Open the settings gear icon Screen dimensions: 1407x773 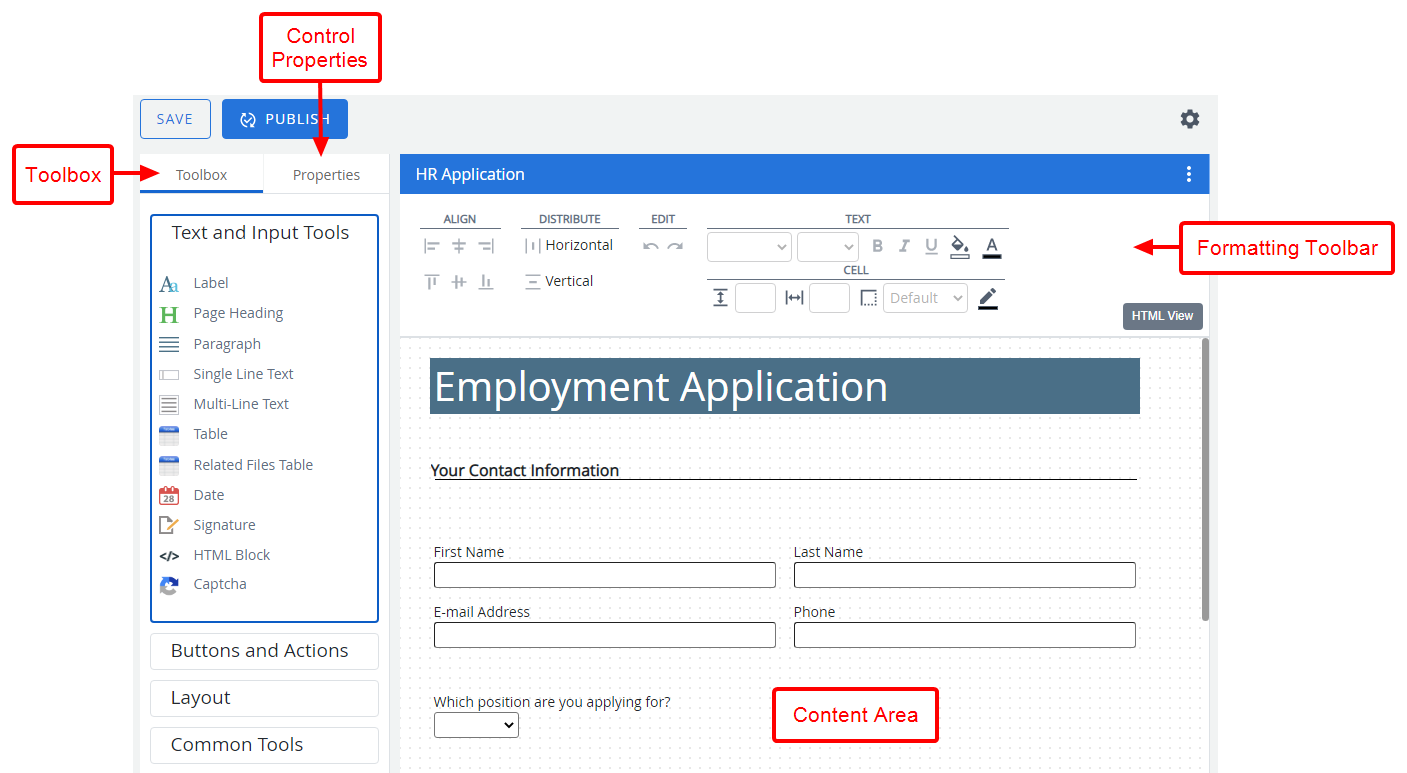(1189, 119)
